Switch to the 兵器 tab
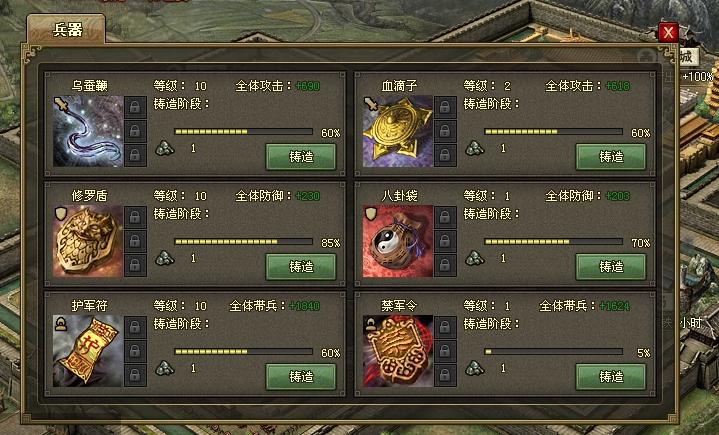 pos(67,29)
